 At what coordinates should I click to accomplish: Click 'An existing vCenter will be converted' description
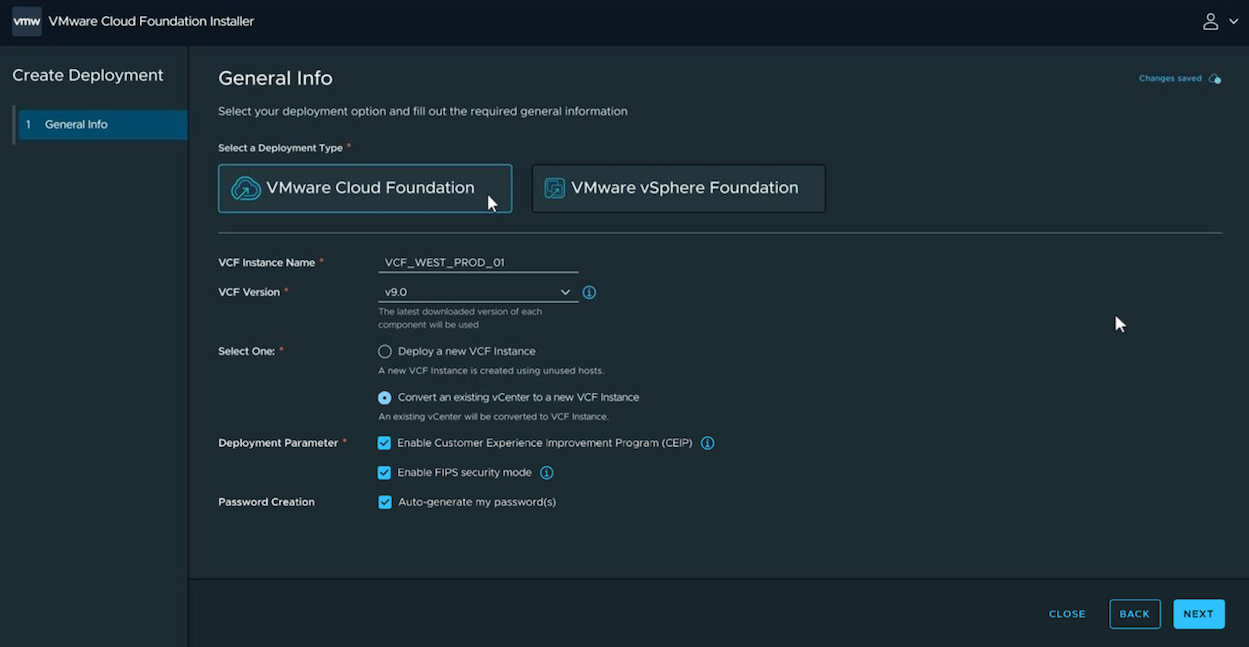[x=493, y=416]
